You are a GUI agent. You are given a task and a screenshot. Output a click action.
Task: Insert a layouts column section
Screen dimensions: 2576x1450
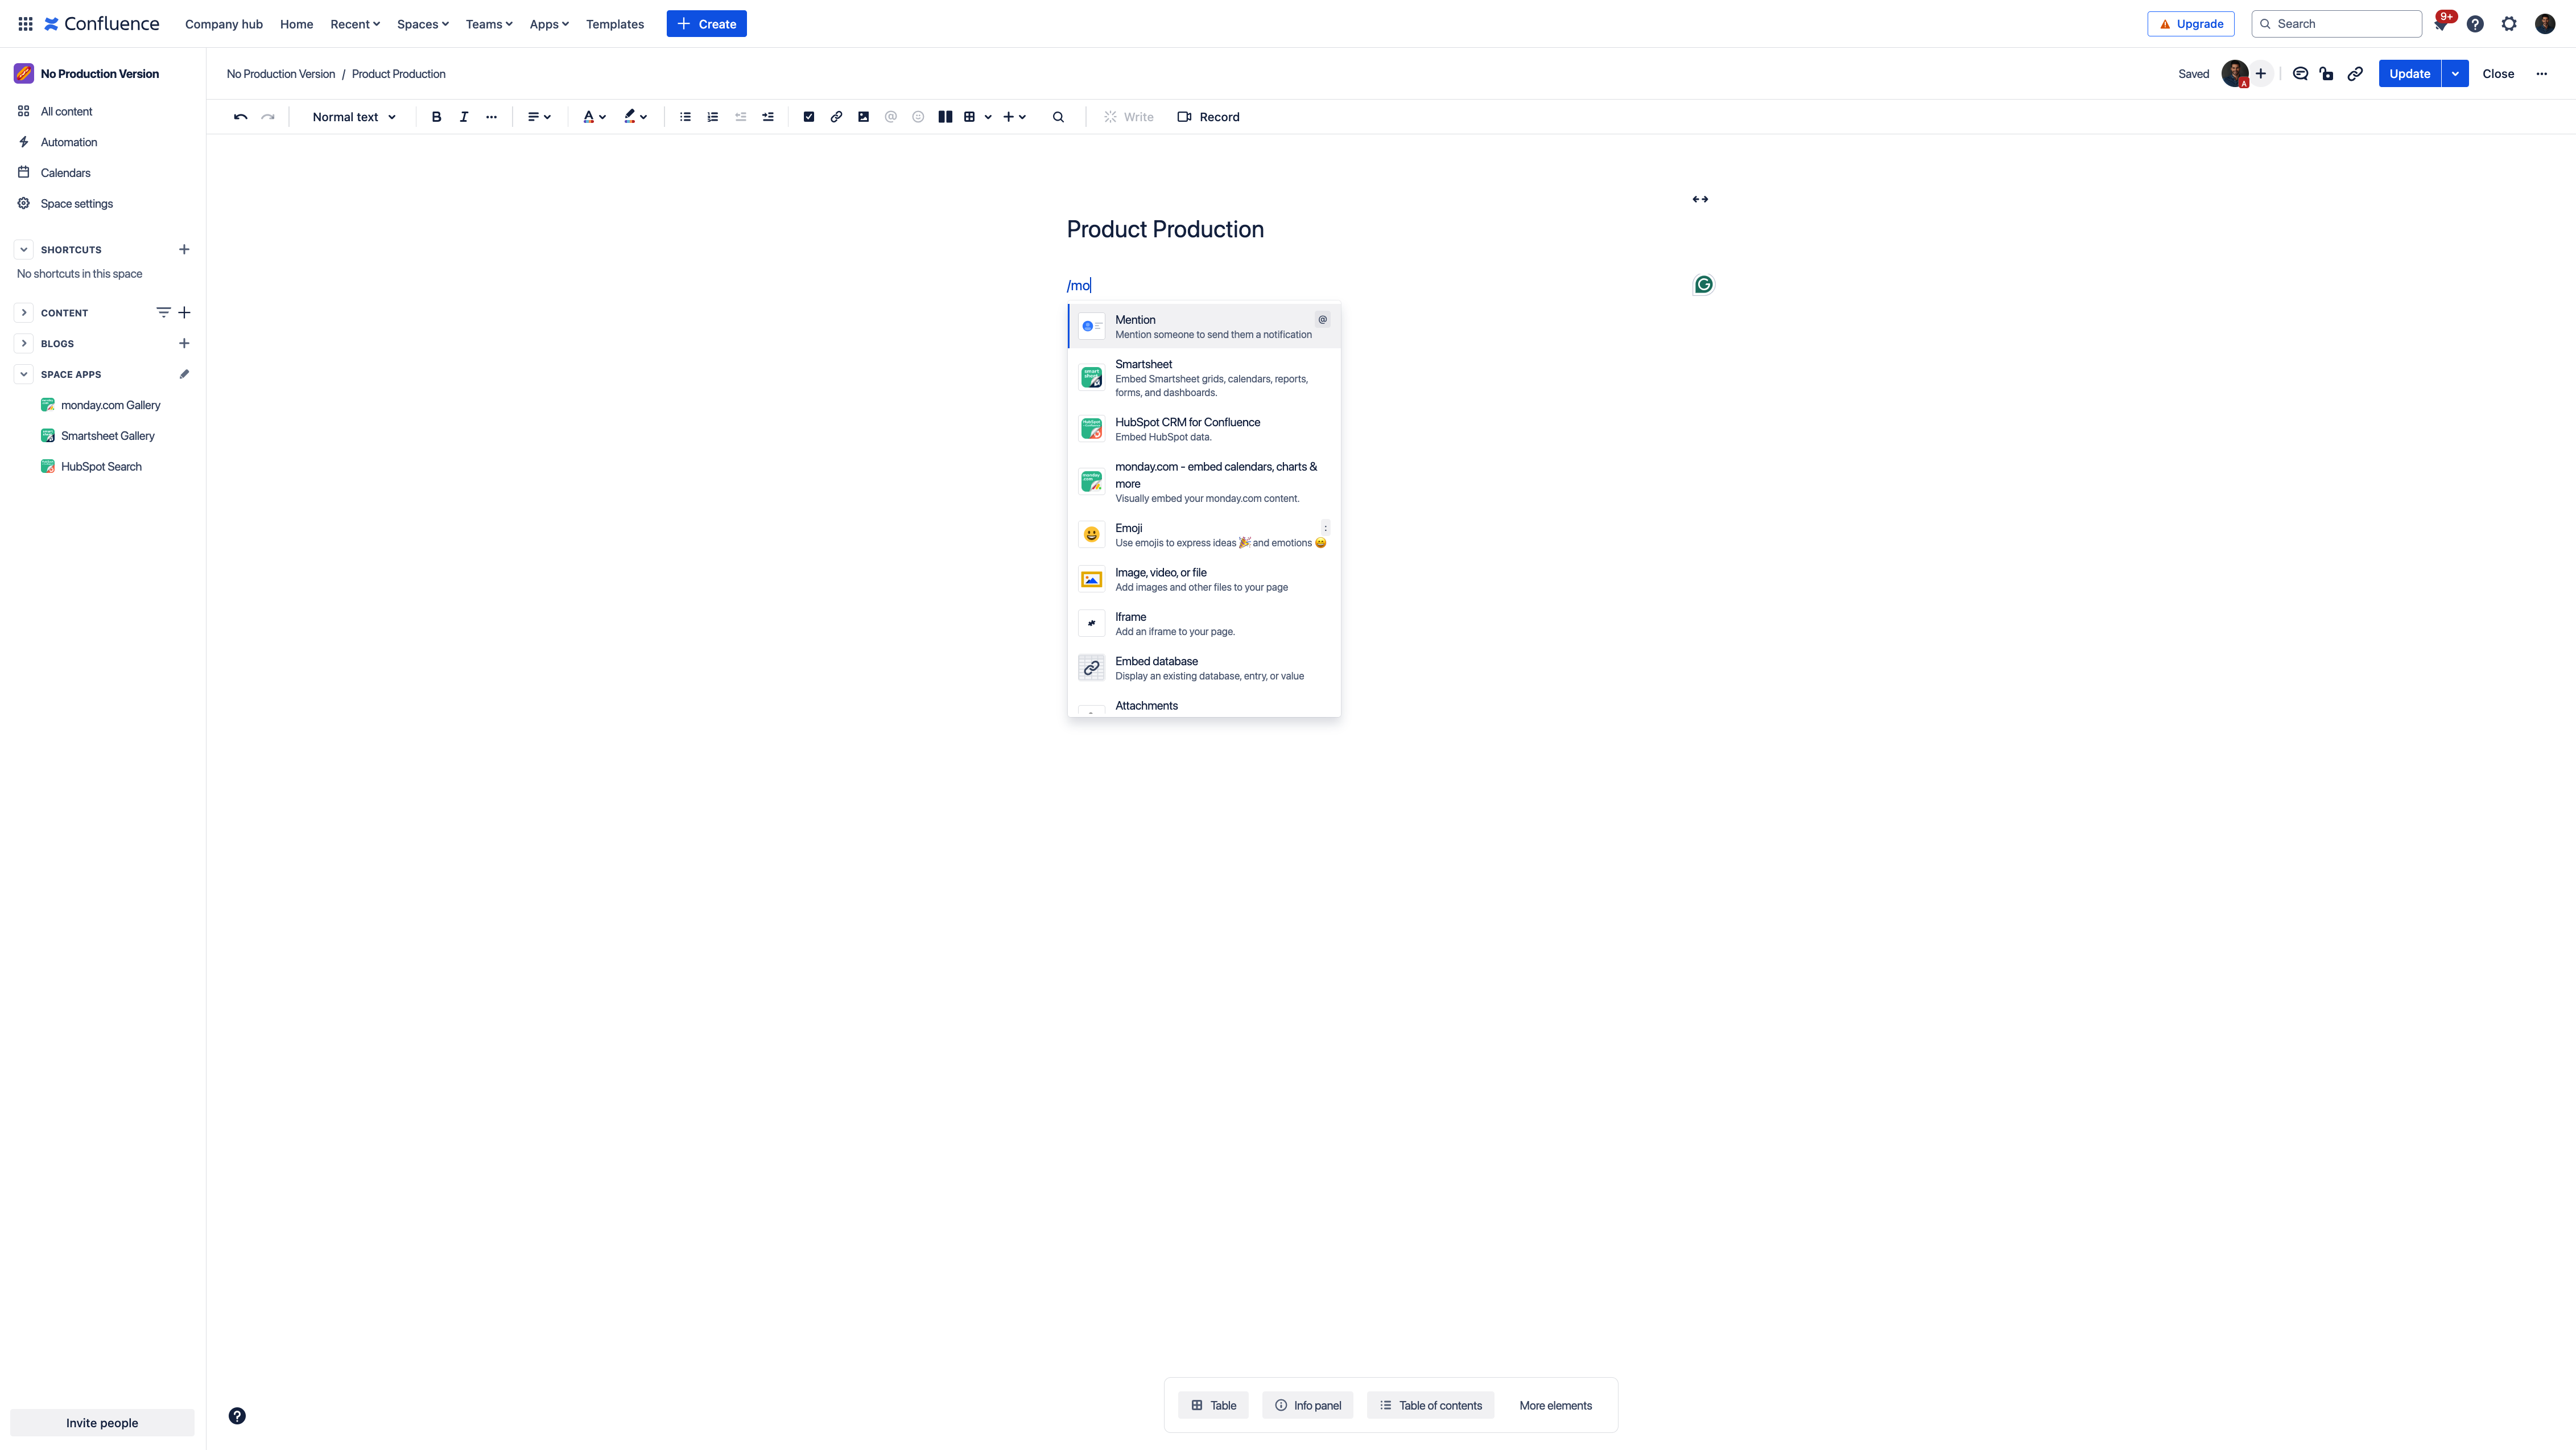[x=945, y=117]
